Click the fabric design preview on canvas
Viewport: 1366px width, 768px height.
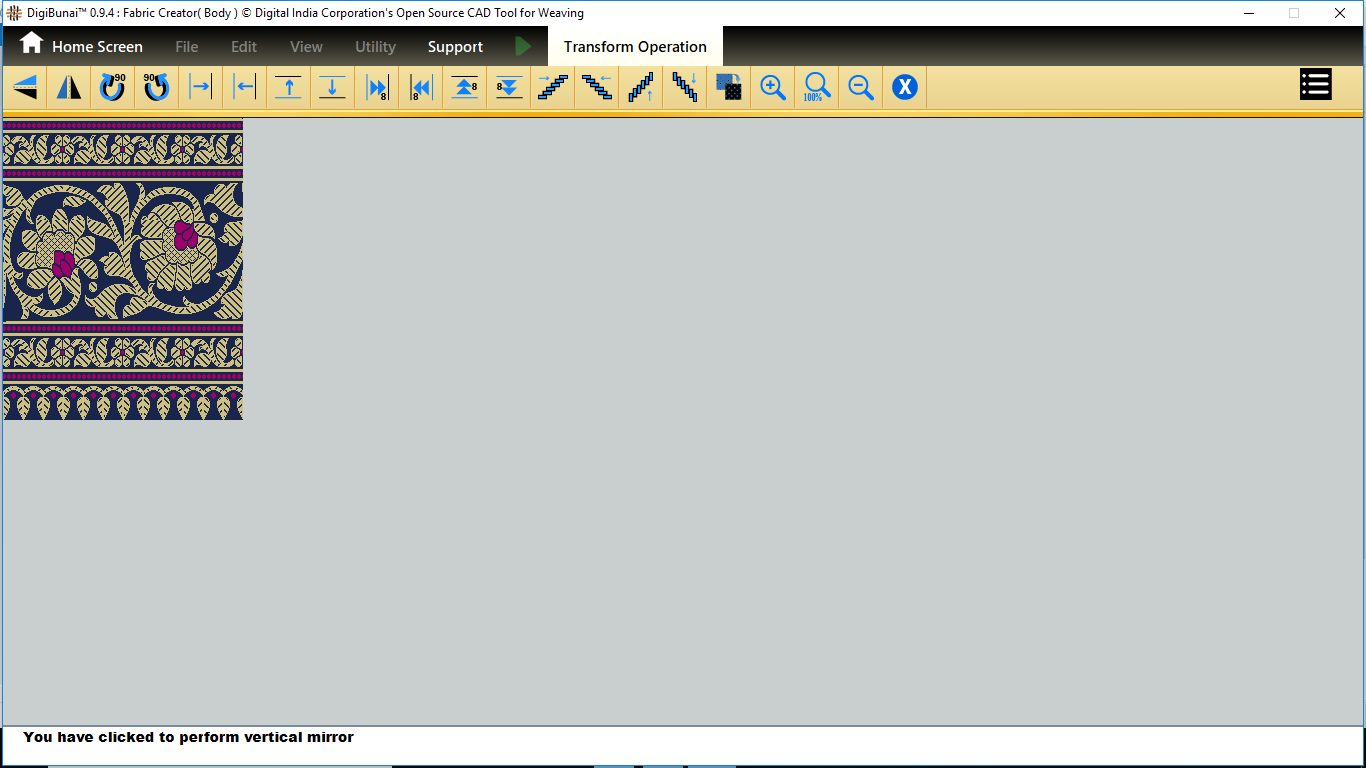(x=123, y=270)
